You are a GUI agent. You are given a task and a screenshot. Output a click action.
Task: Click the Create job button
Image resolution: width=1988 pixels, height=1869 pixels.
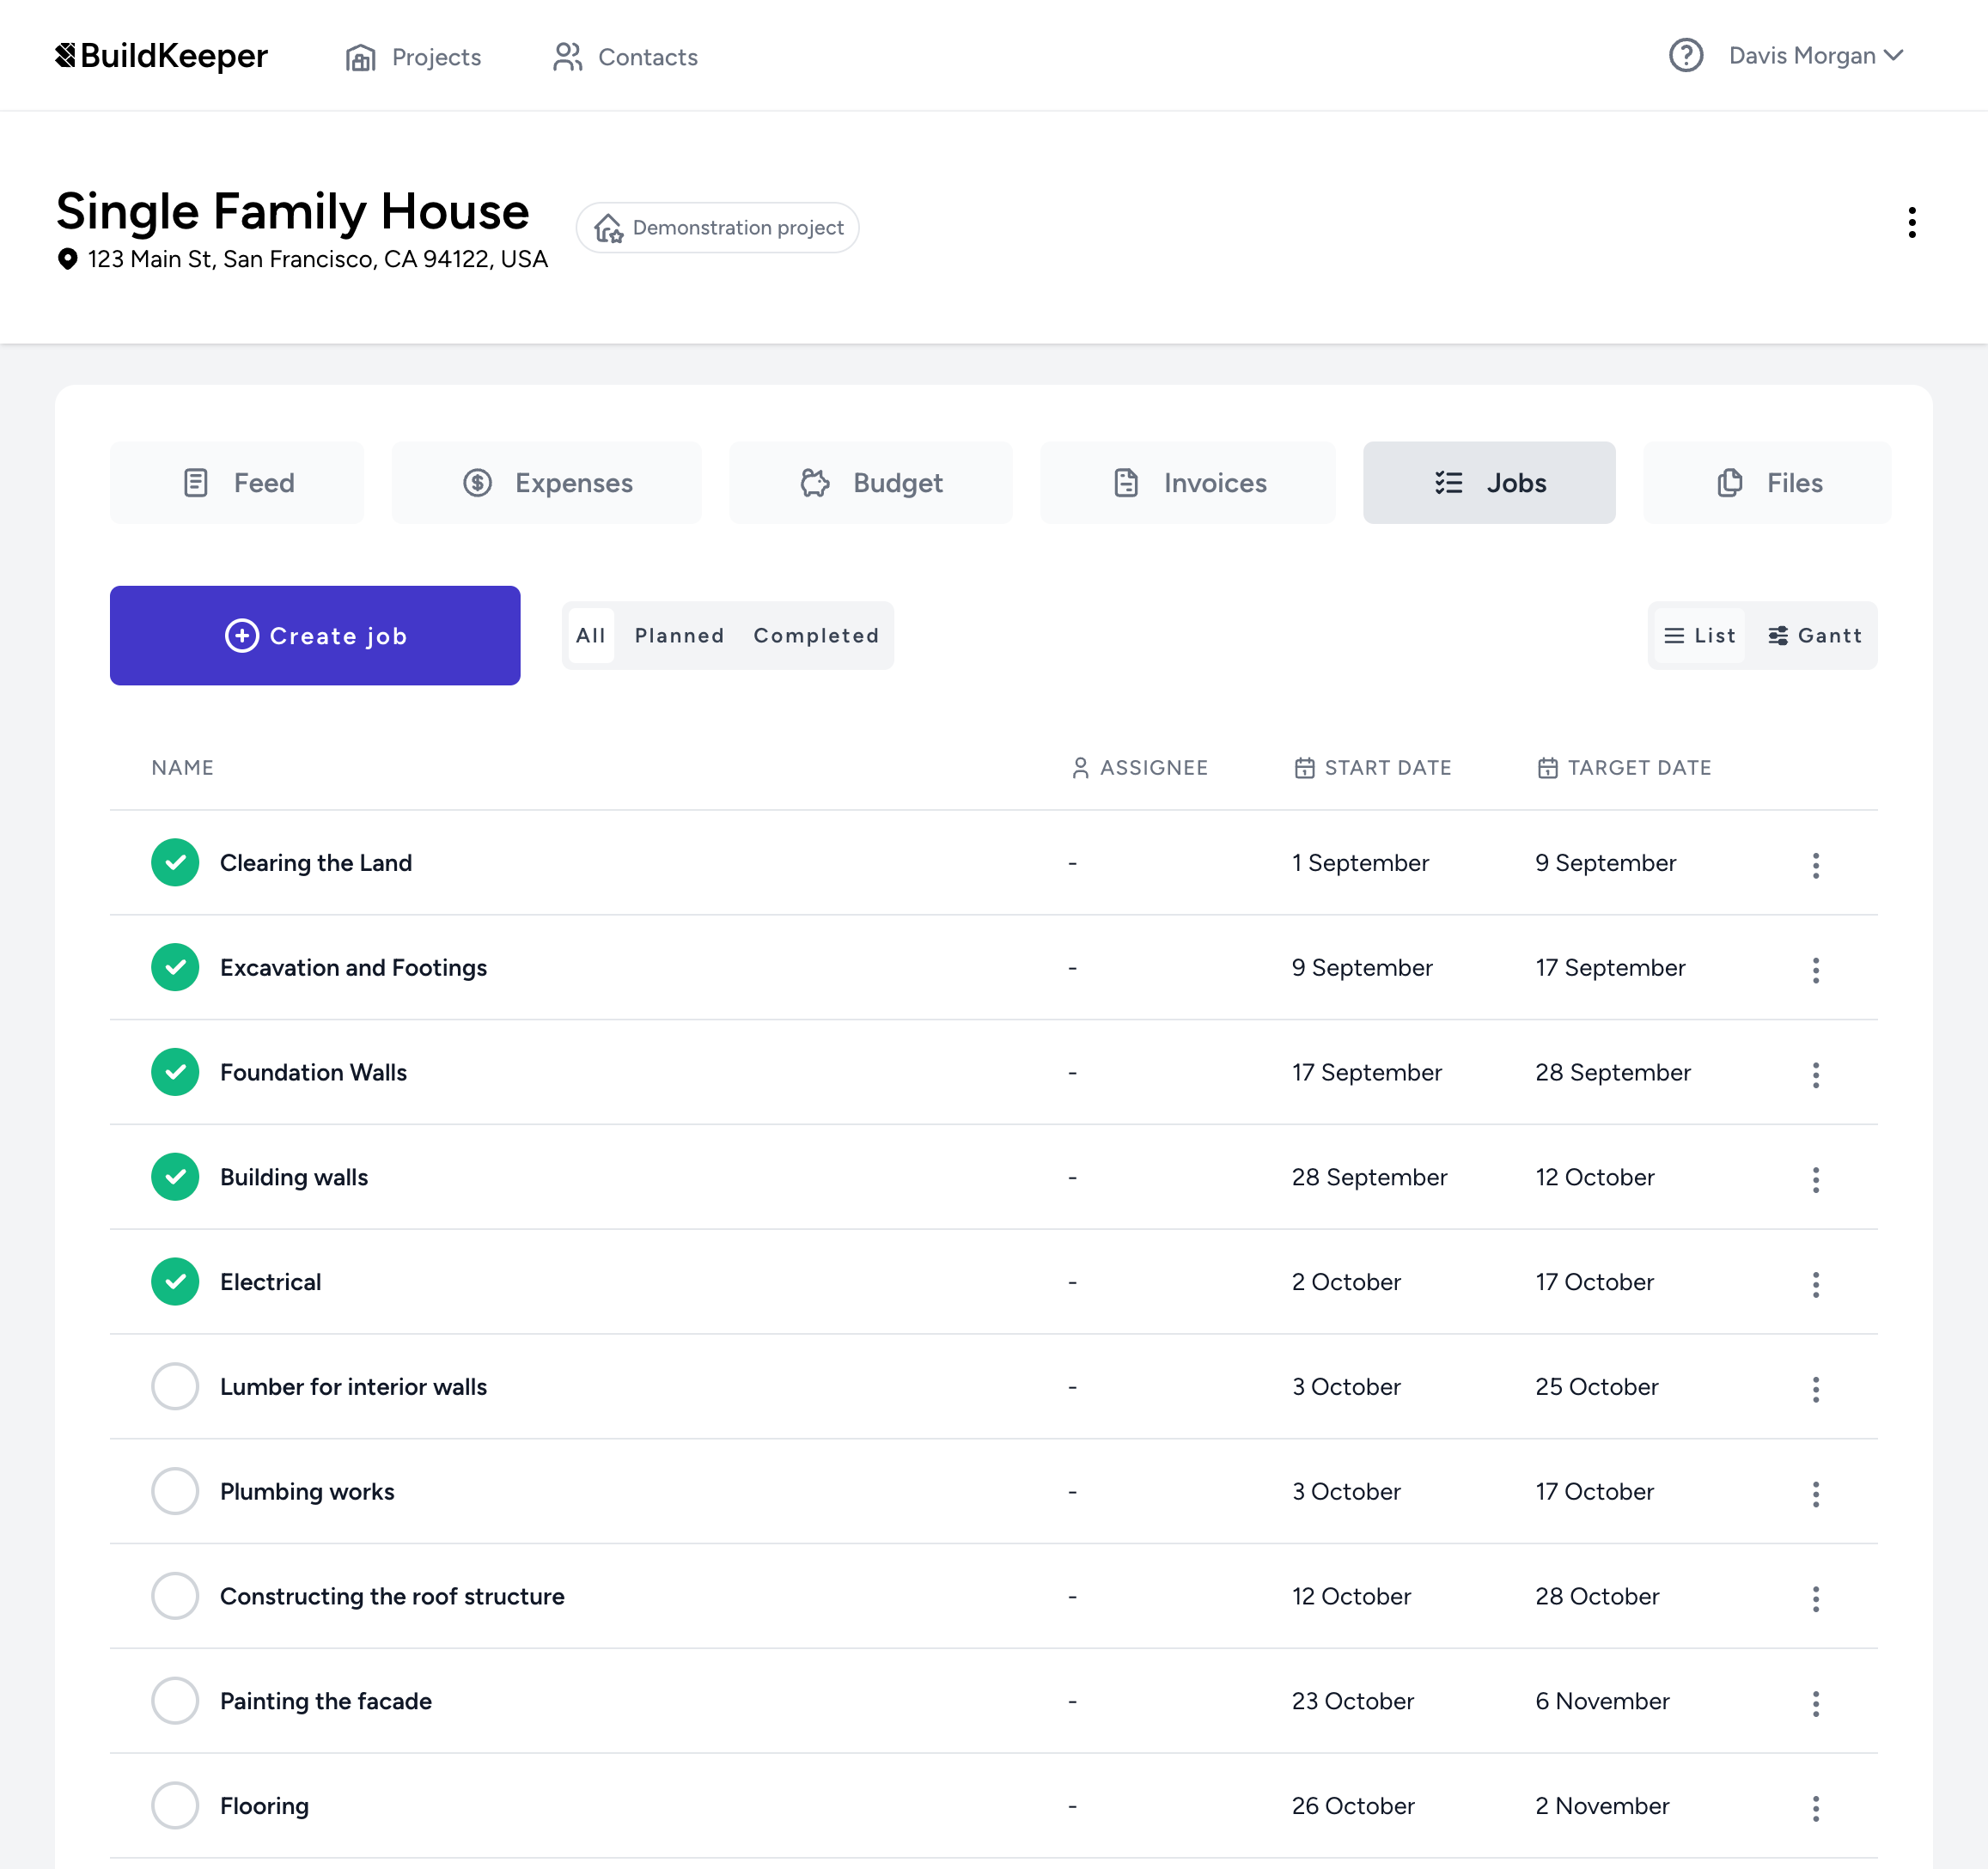[315, 635]
